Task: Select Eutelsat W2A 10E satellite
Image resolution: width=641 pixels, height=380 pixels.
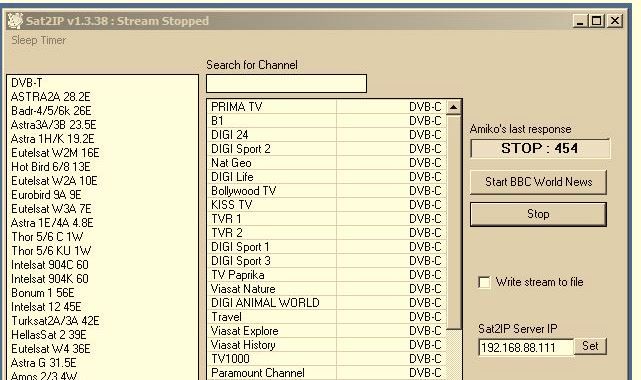Action: point(103,181)
